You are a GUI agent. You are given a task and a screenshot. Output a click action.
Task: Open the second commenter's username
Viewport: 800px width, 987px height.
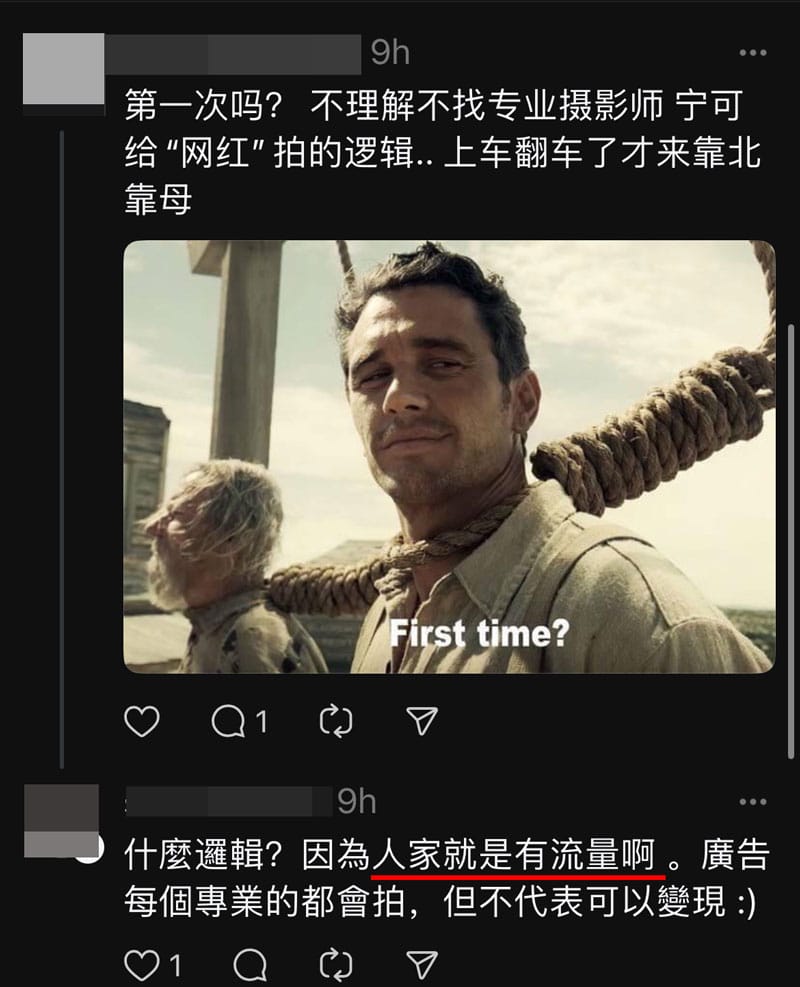228,801
